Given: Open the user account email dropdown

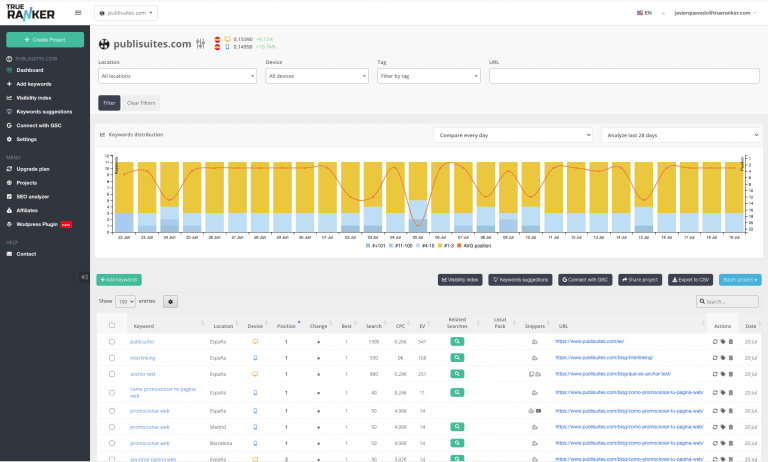Looking at the screenshot, I should (715, 13).
